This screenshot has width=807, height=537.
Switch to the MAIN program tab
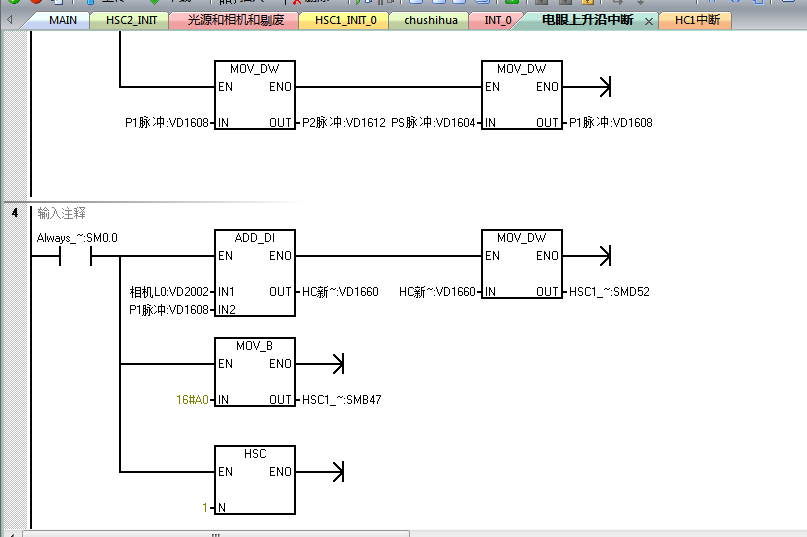[x=62, y=20]
